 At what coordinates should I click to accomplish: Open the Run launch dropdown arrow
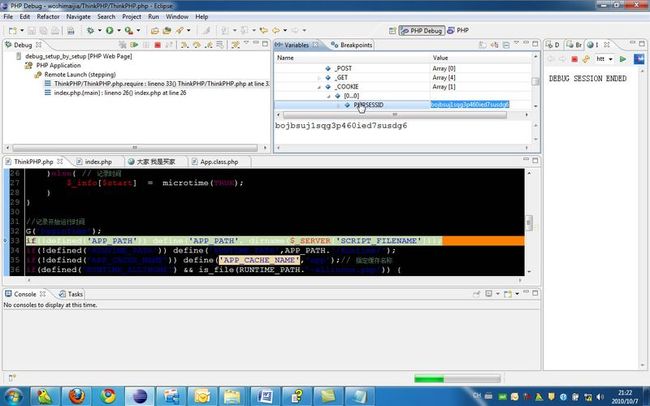click(x=119, y=30)
